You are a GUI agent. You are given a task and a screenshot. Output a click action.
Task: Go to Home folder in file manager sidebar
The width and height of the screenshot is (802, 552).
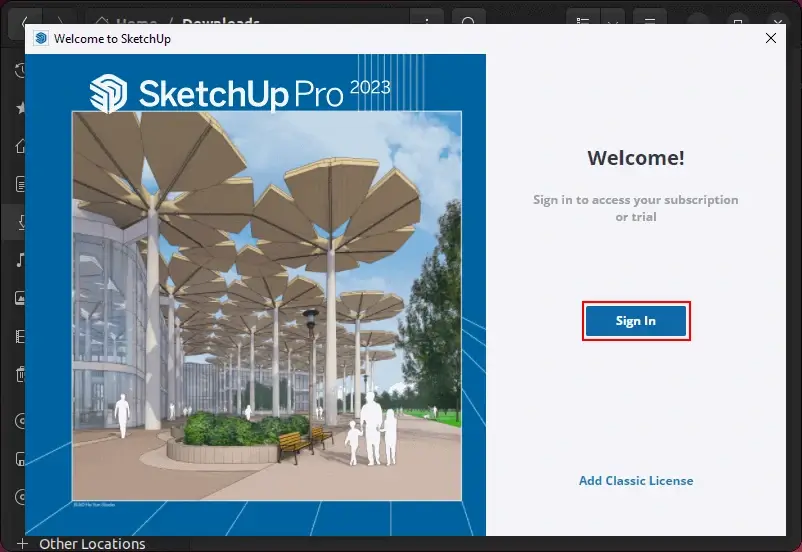pyautogui.click(x=20, y=146)
